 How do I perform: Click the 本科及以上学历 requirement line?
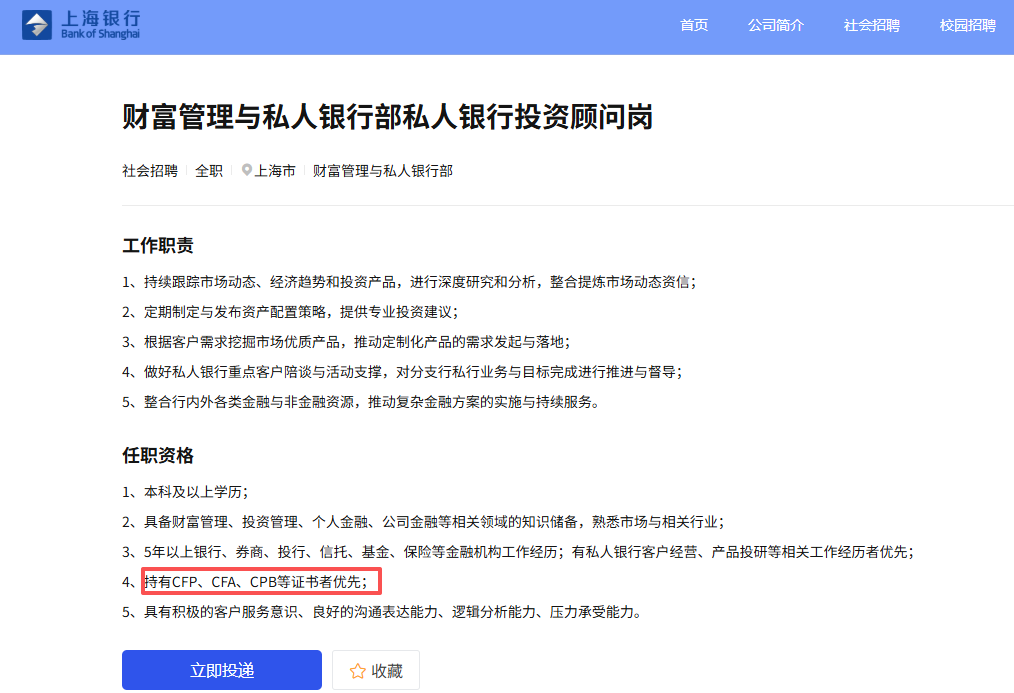tap(195, 491)
